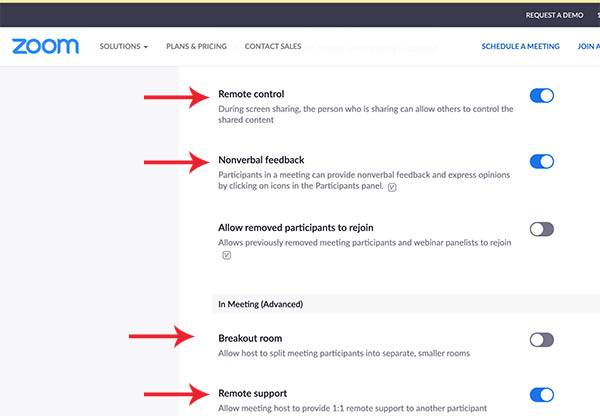Image resolution: width=600 pixels, height=416 pixels.
Task: Enable Allow removed participants to rejoin
Action: click(x=541, y=229)
